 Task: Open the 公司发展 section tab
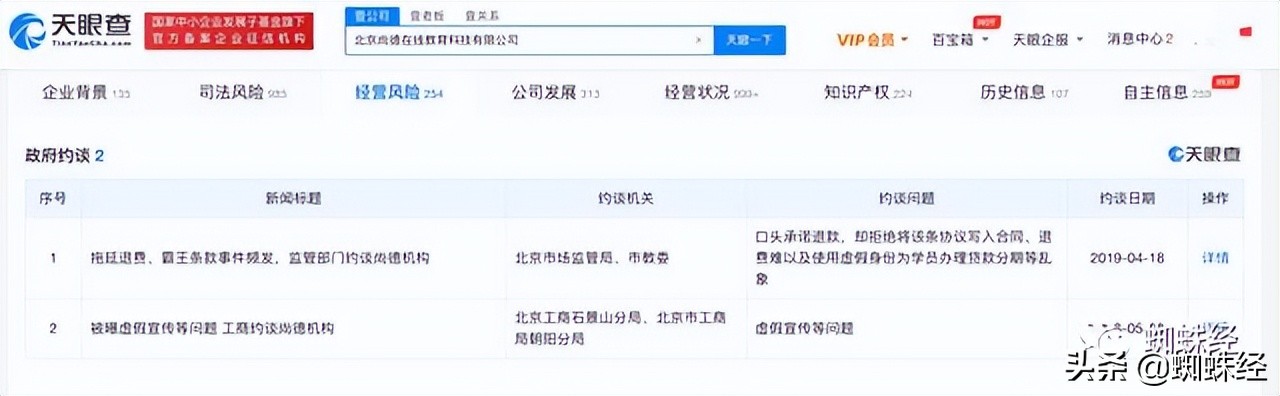coord(555,93)
